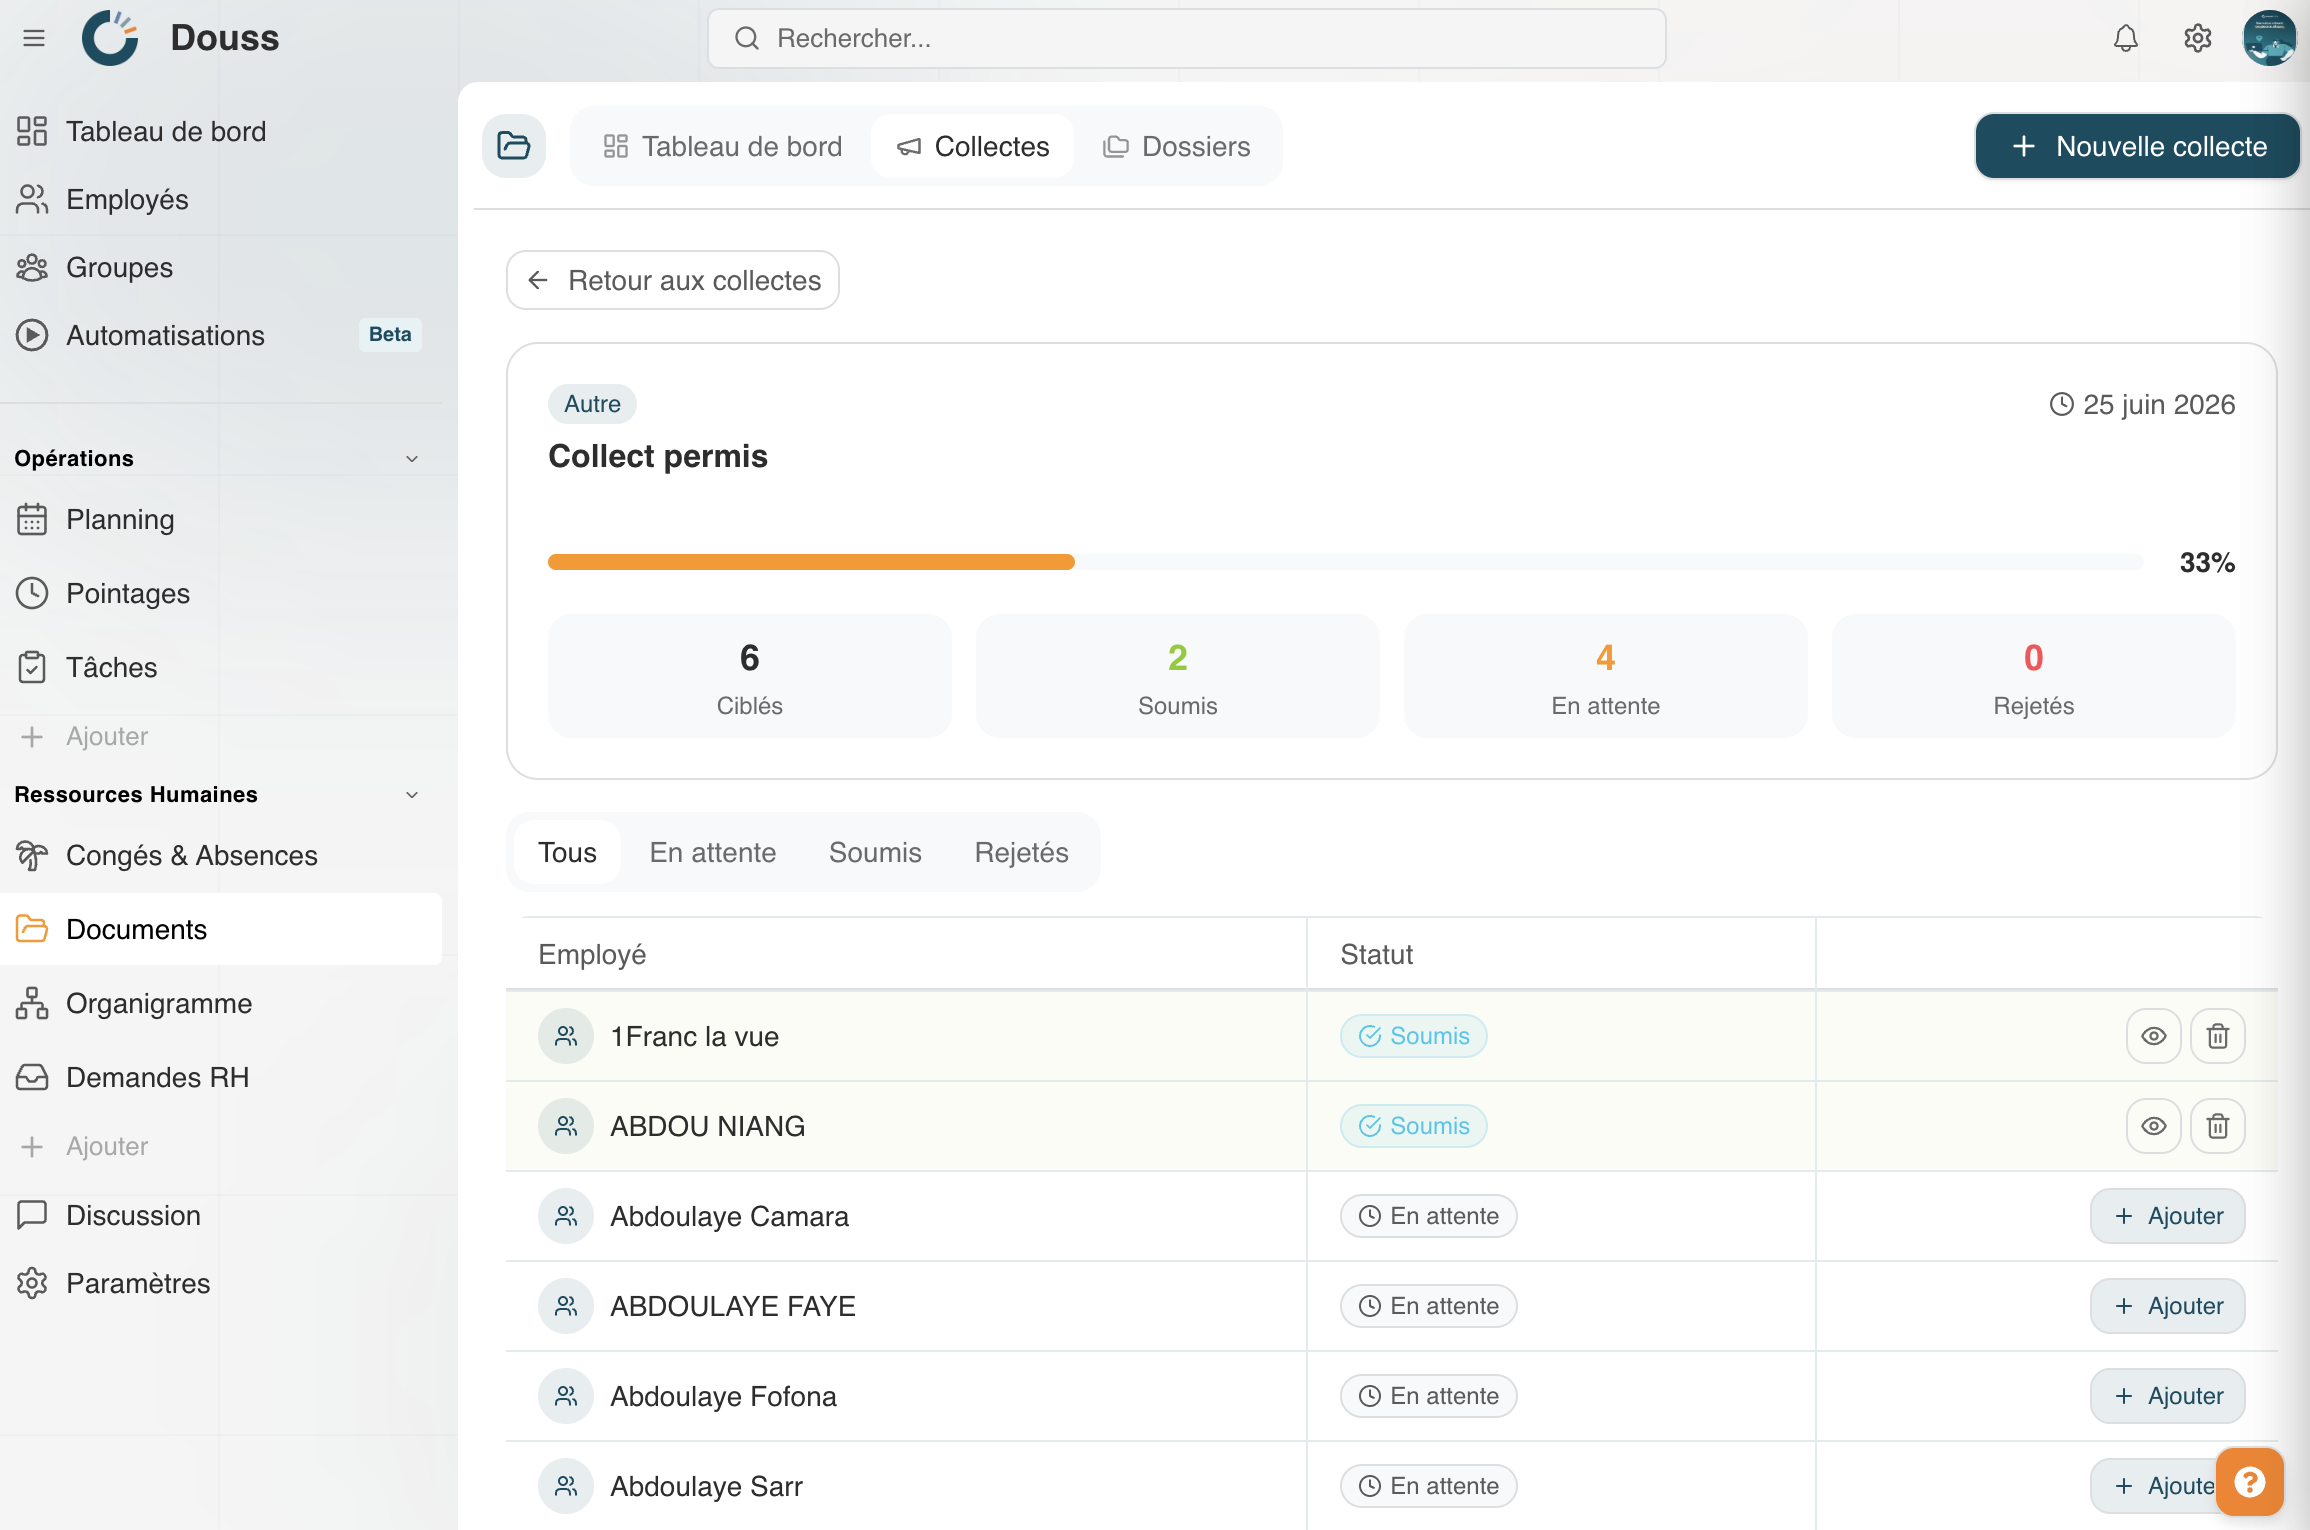Click the open-folder documents icon button
2310x1530 pixels.
pos(514,146)
